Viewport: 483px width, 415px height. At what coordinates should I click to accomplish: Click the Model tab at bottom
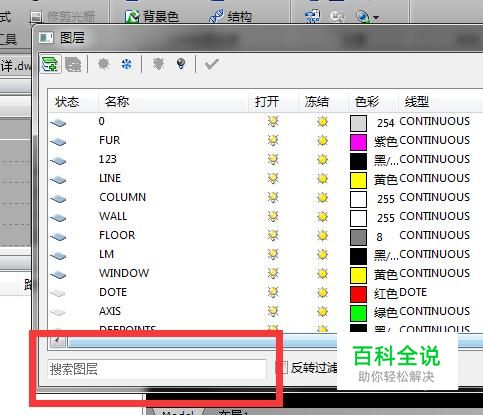click(177, 413)
